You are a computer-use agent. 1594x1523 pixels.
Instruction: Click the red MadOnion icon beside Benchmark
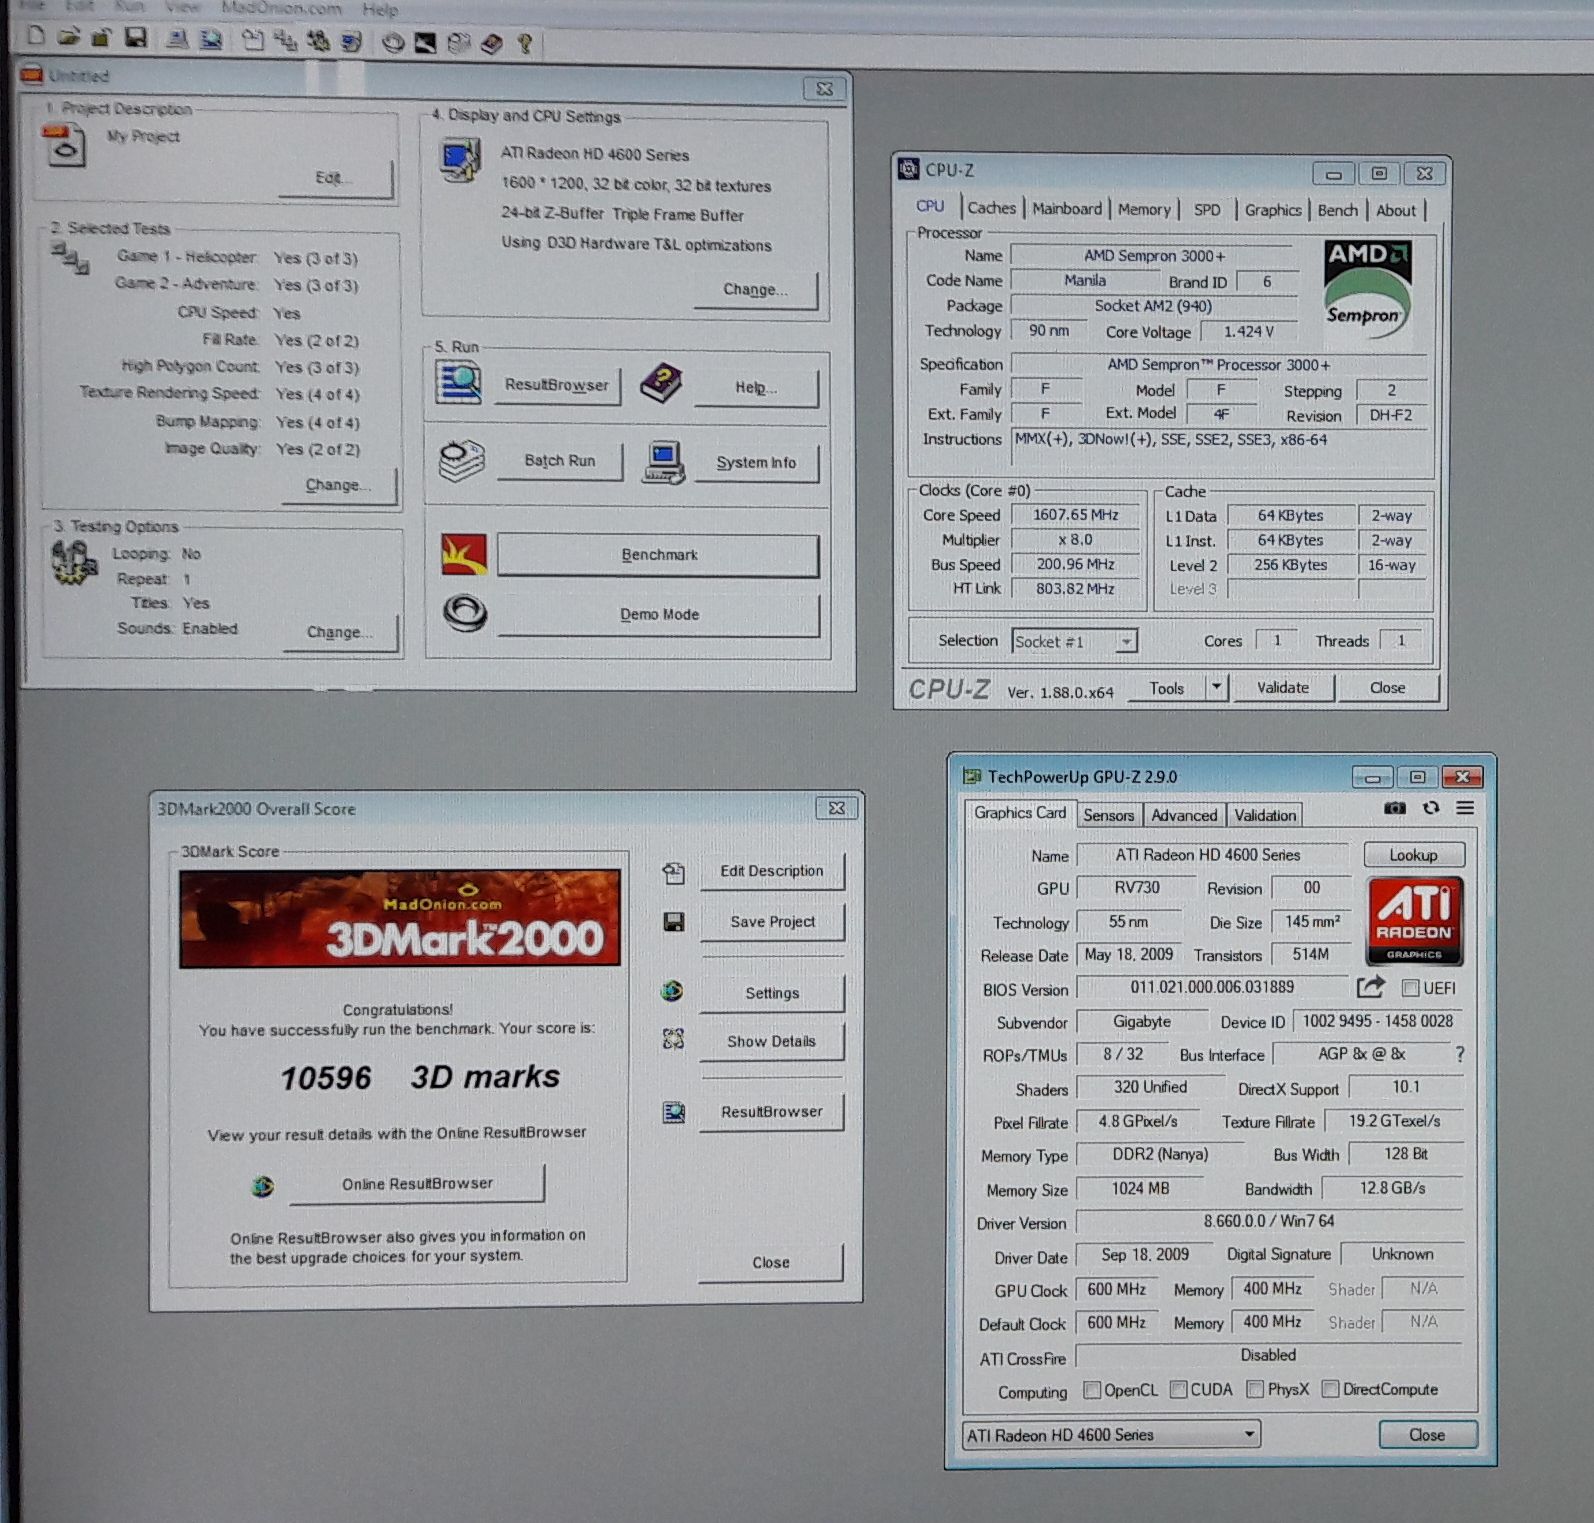464,555
